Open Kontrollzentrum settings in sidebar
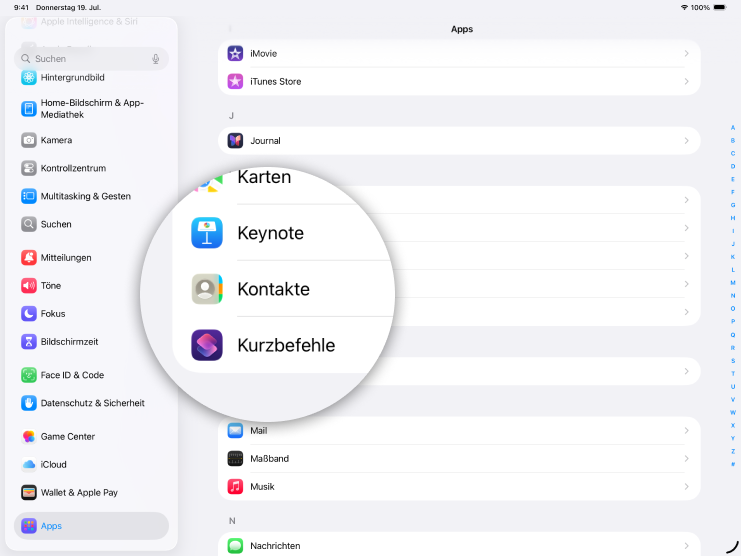 73,168
